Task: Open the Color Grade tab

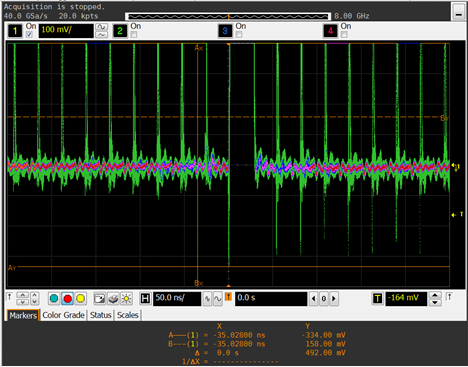Action: [63, 315]
